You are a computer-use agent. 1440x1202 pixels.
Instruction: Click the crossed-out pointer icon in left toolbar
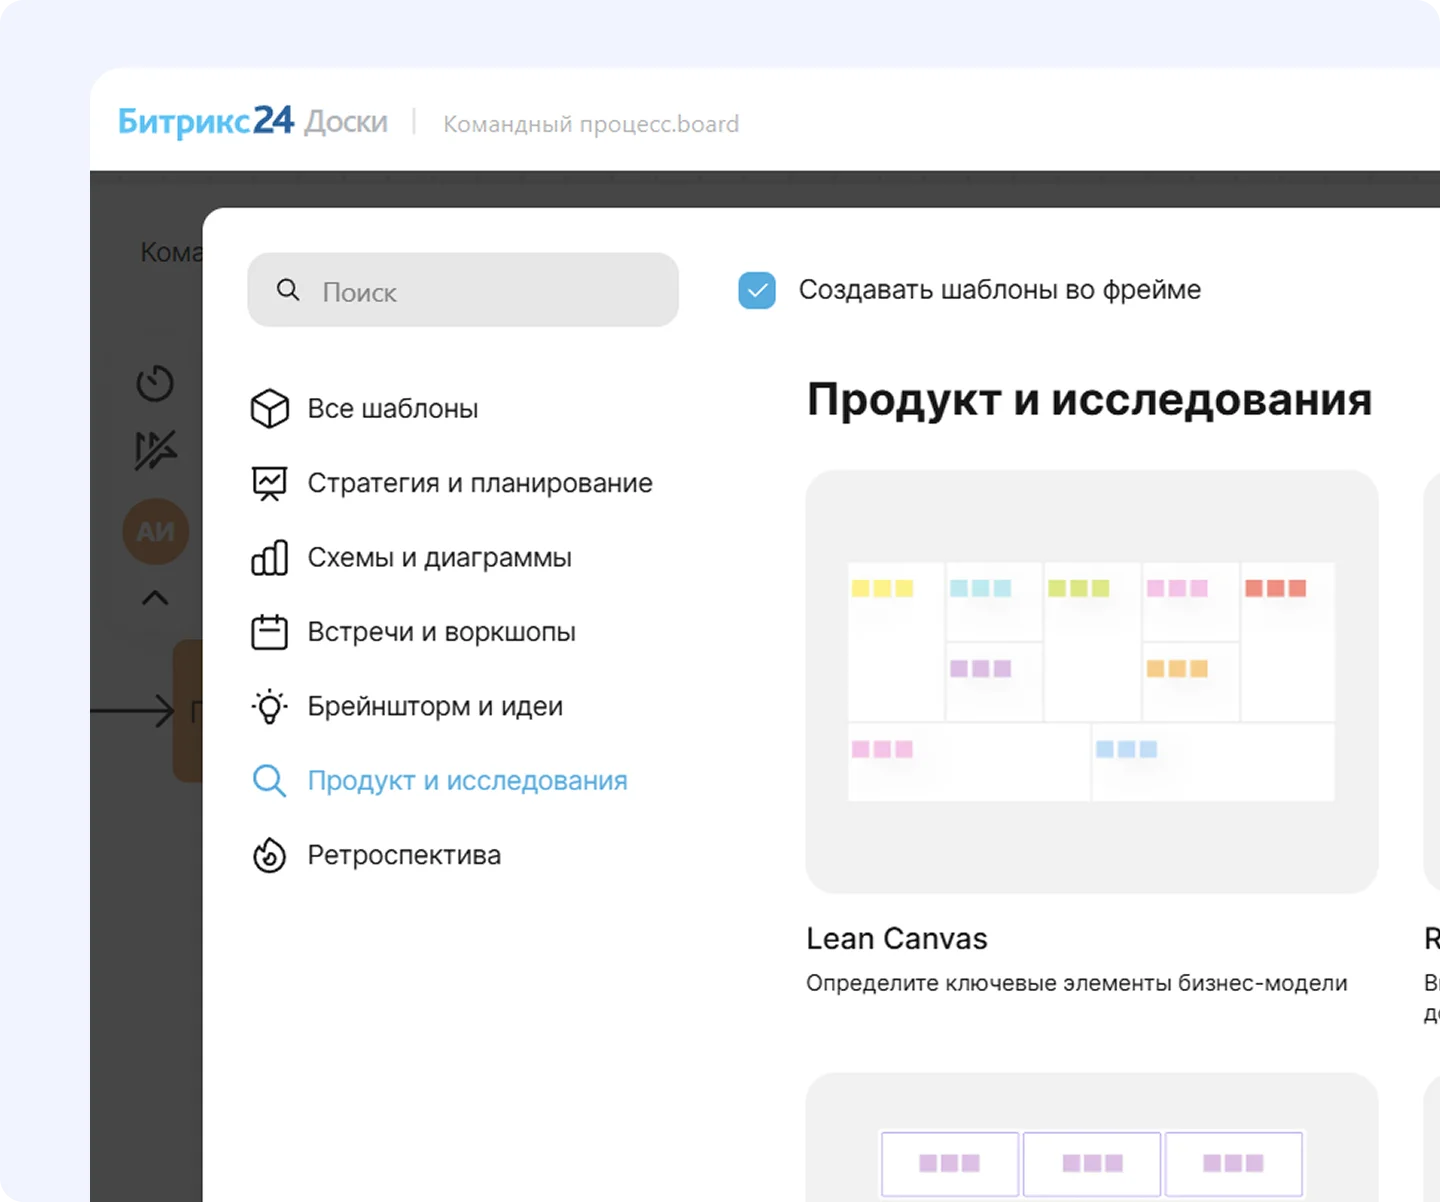pos(155,450)
